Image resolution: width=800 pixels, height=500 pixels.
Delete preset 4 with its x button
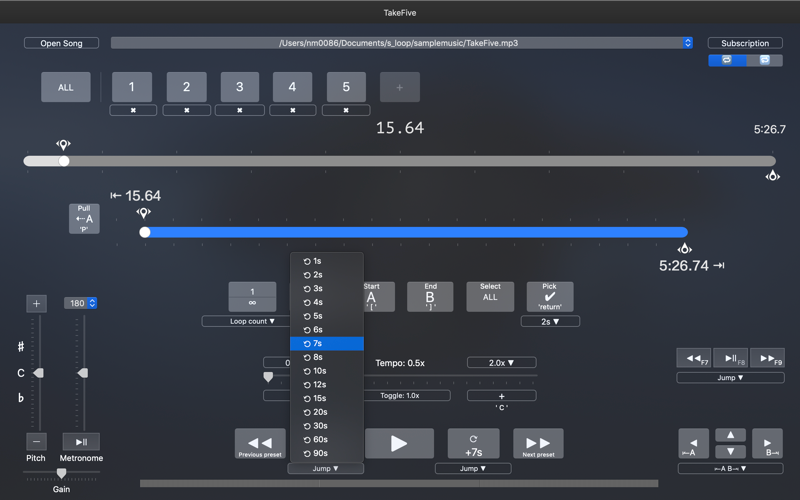tap(293, 110)
